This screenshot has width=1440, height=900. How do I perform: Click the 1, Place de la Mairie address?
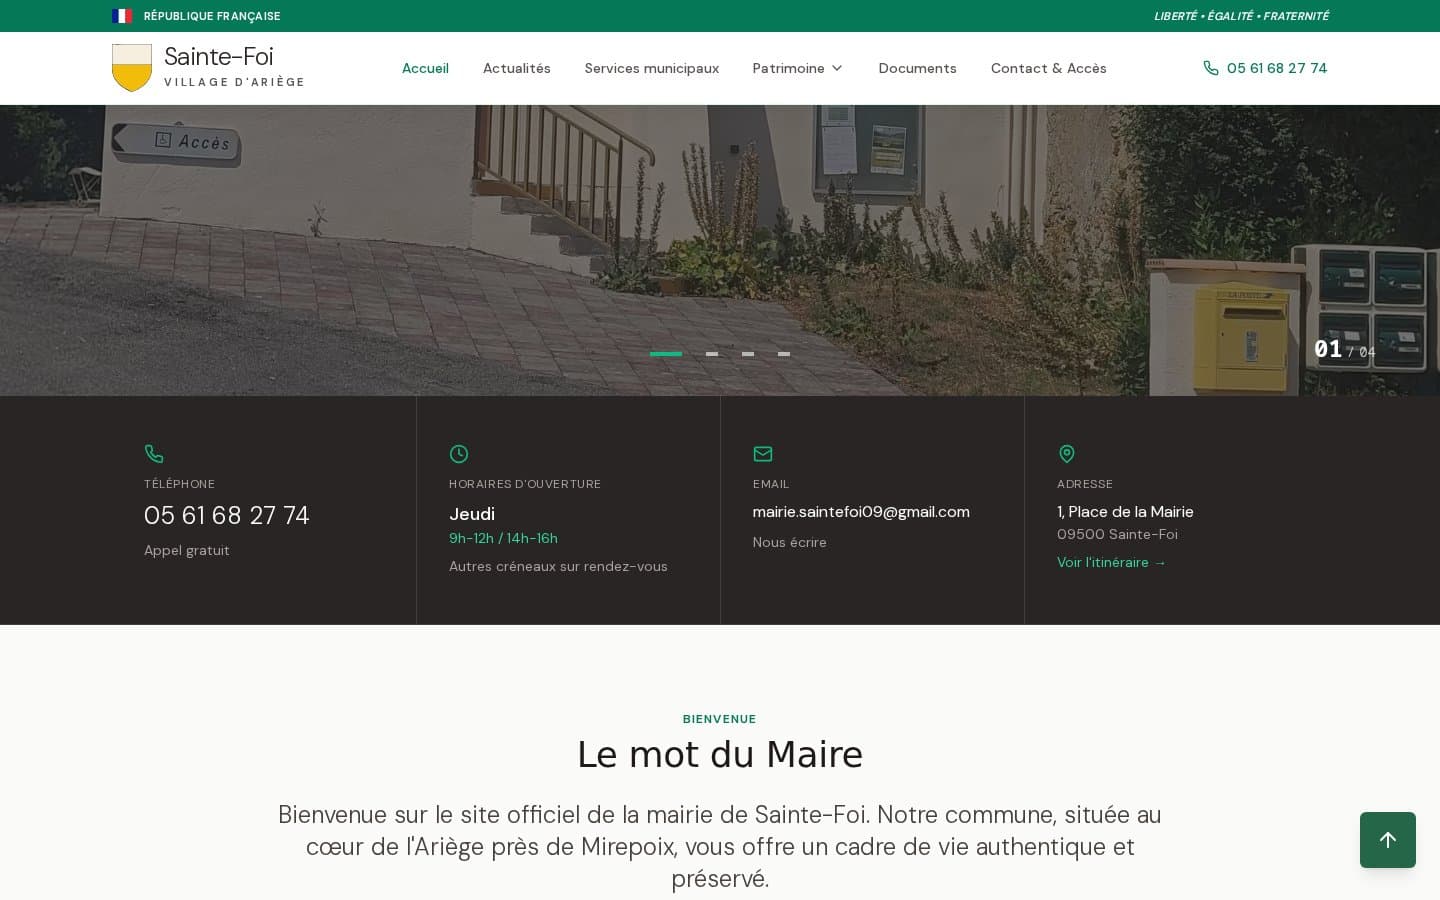[1125, 512]
